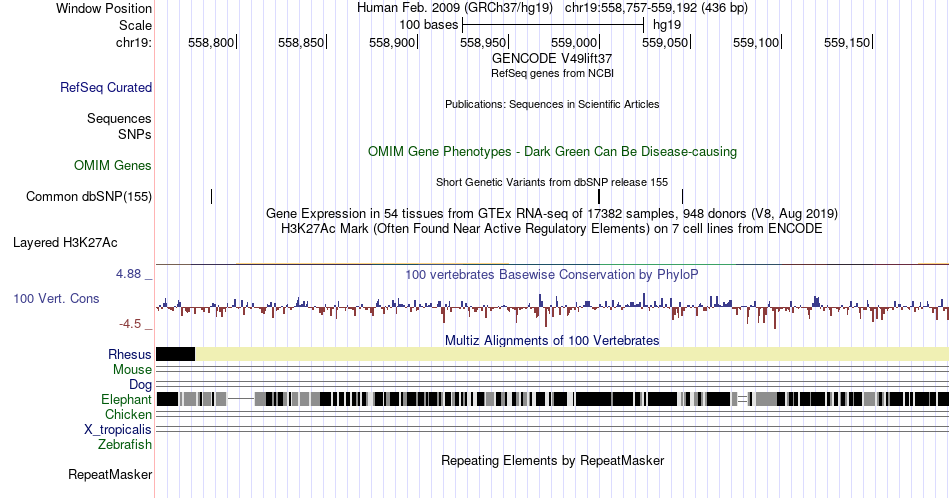Click the 558,950 ruler coordinate
This screenshot has width=950, height=498.
click(483, 42)
